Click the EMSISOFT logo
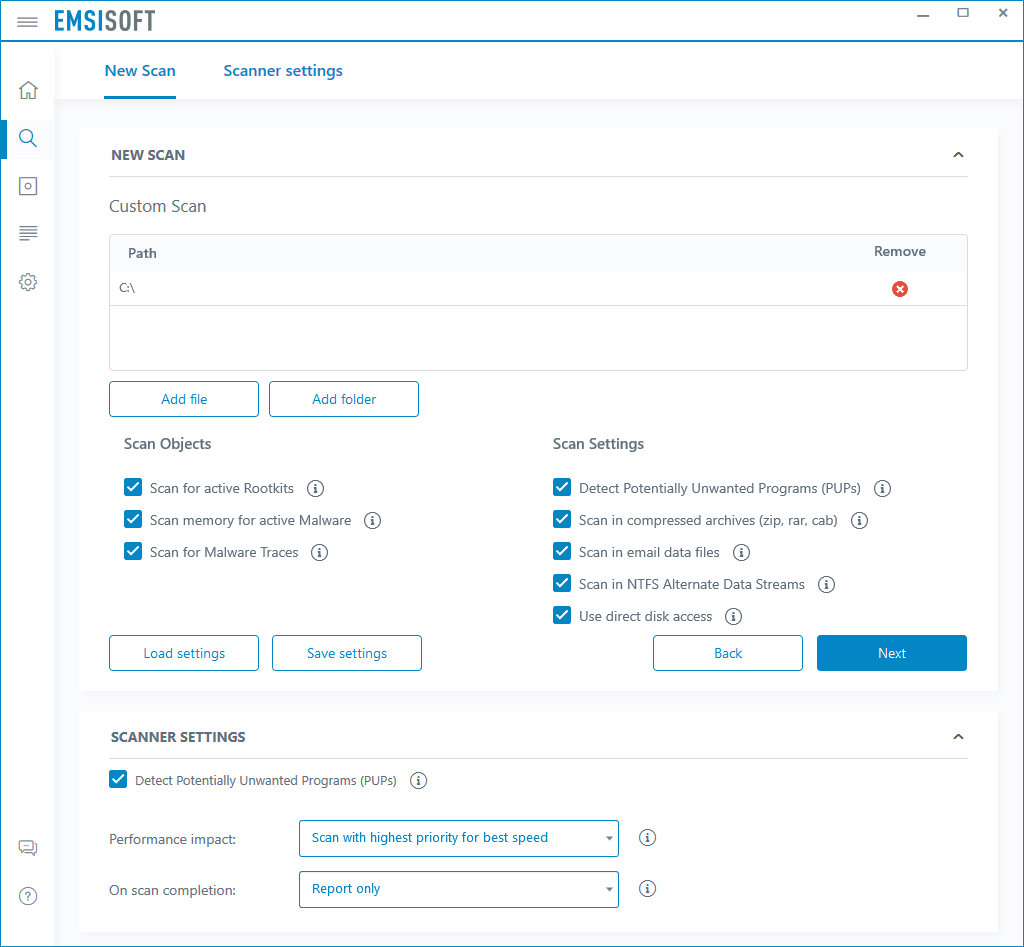This screenshot has width=1024, height=947. (x=104, y=21)
